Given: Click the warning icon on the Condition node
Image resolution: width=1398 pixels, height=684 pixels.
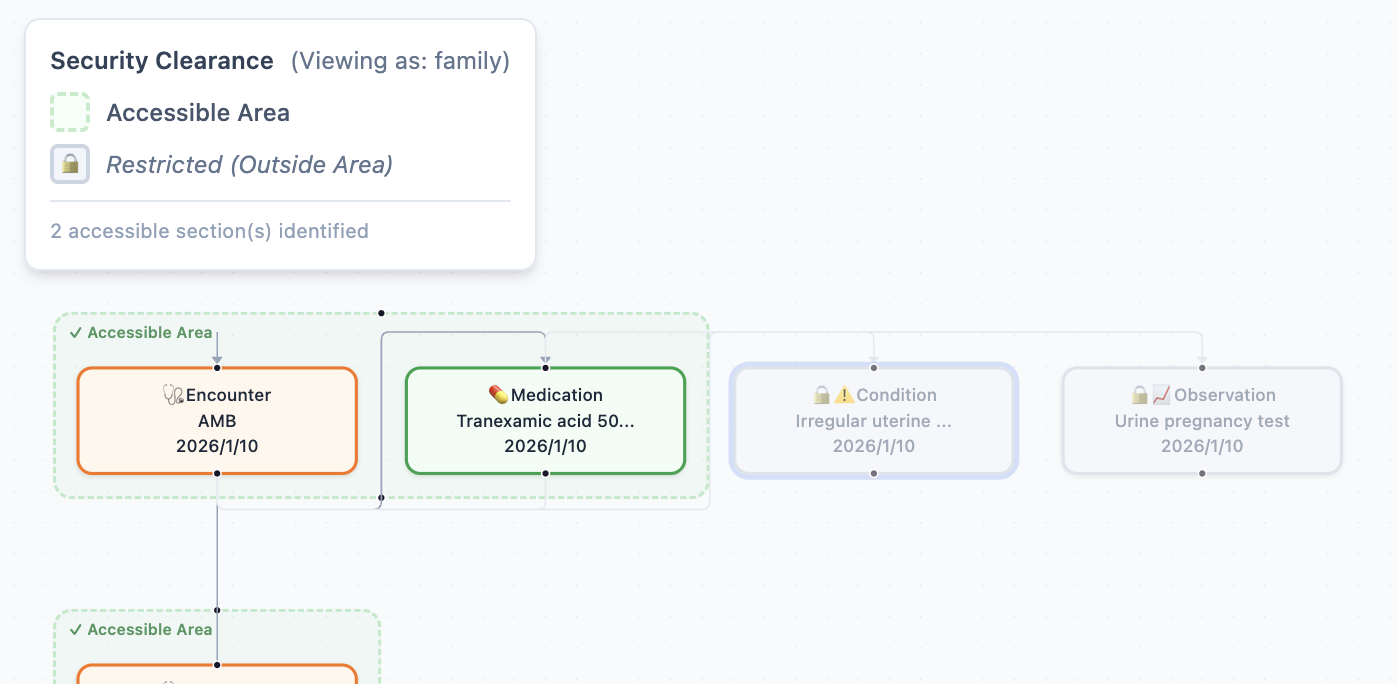Looking at the screenshot, I should point(844,395).
